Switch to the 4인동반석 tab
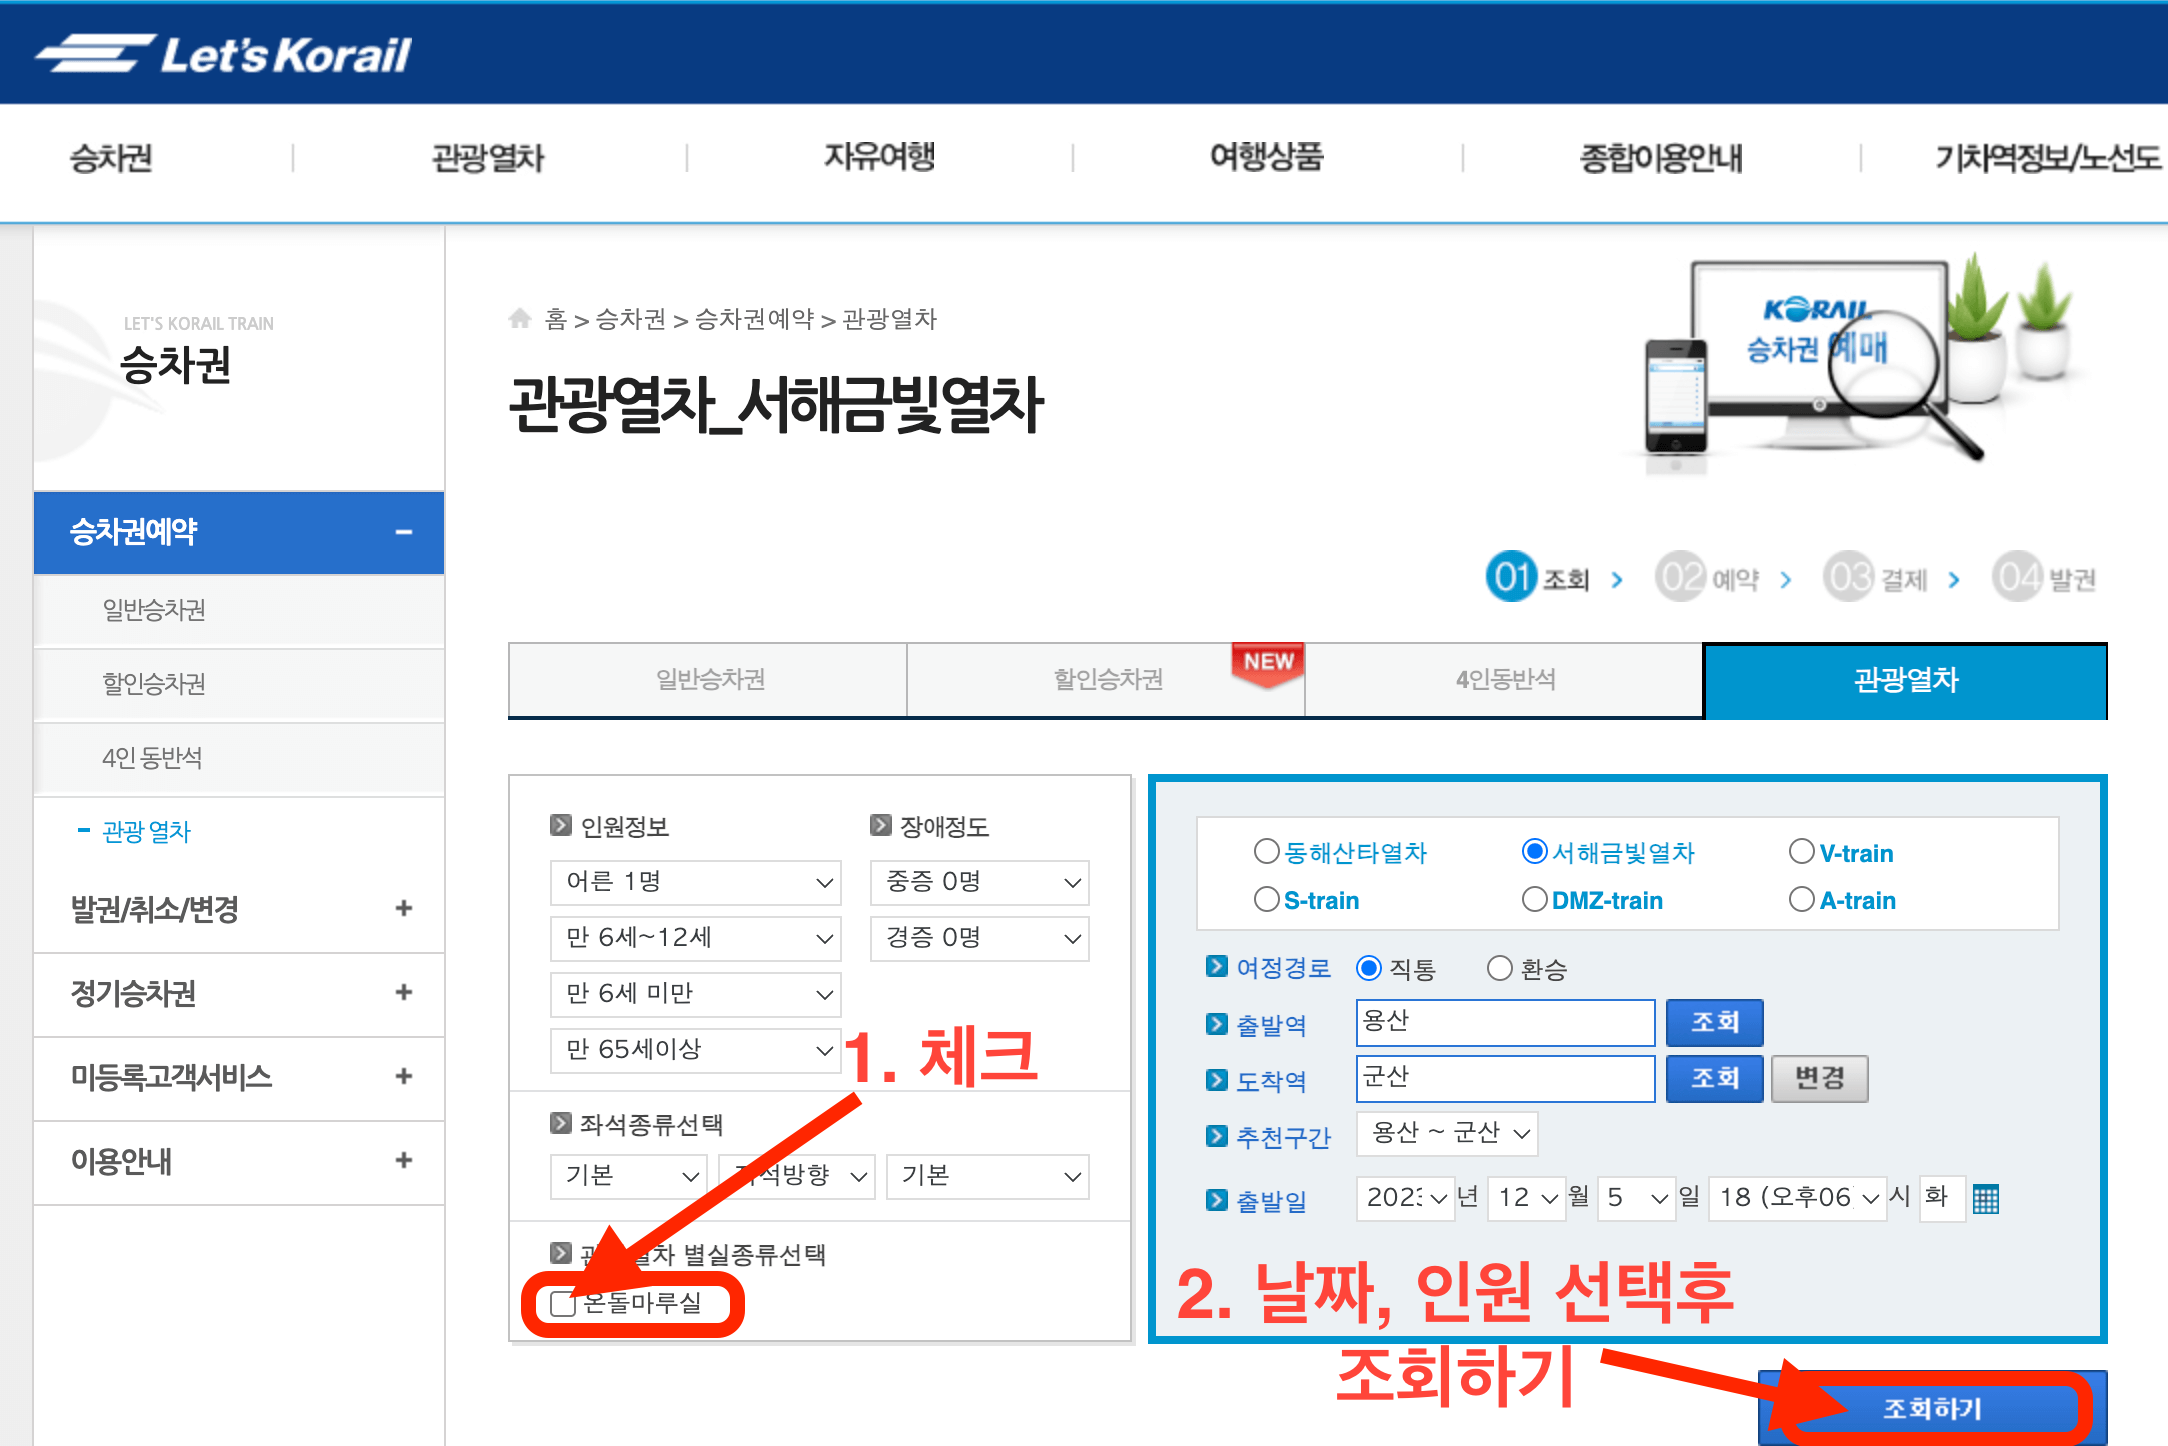Screen dimensions: 2168x1446 pyautogui.click(x=1504, y=680)
